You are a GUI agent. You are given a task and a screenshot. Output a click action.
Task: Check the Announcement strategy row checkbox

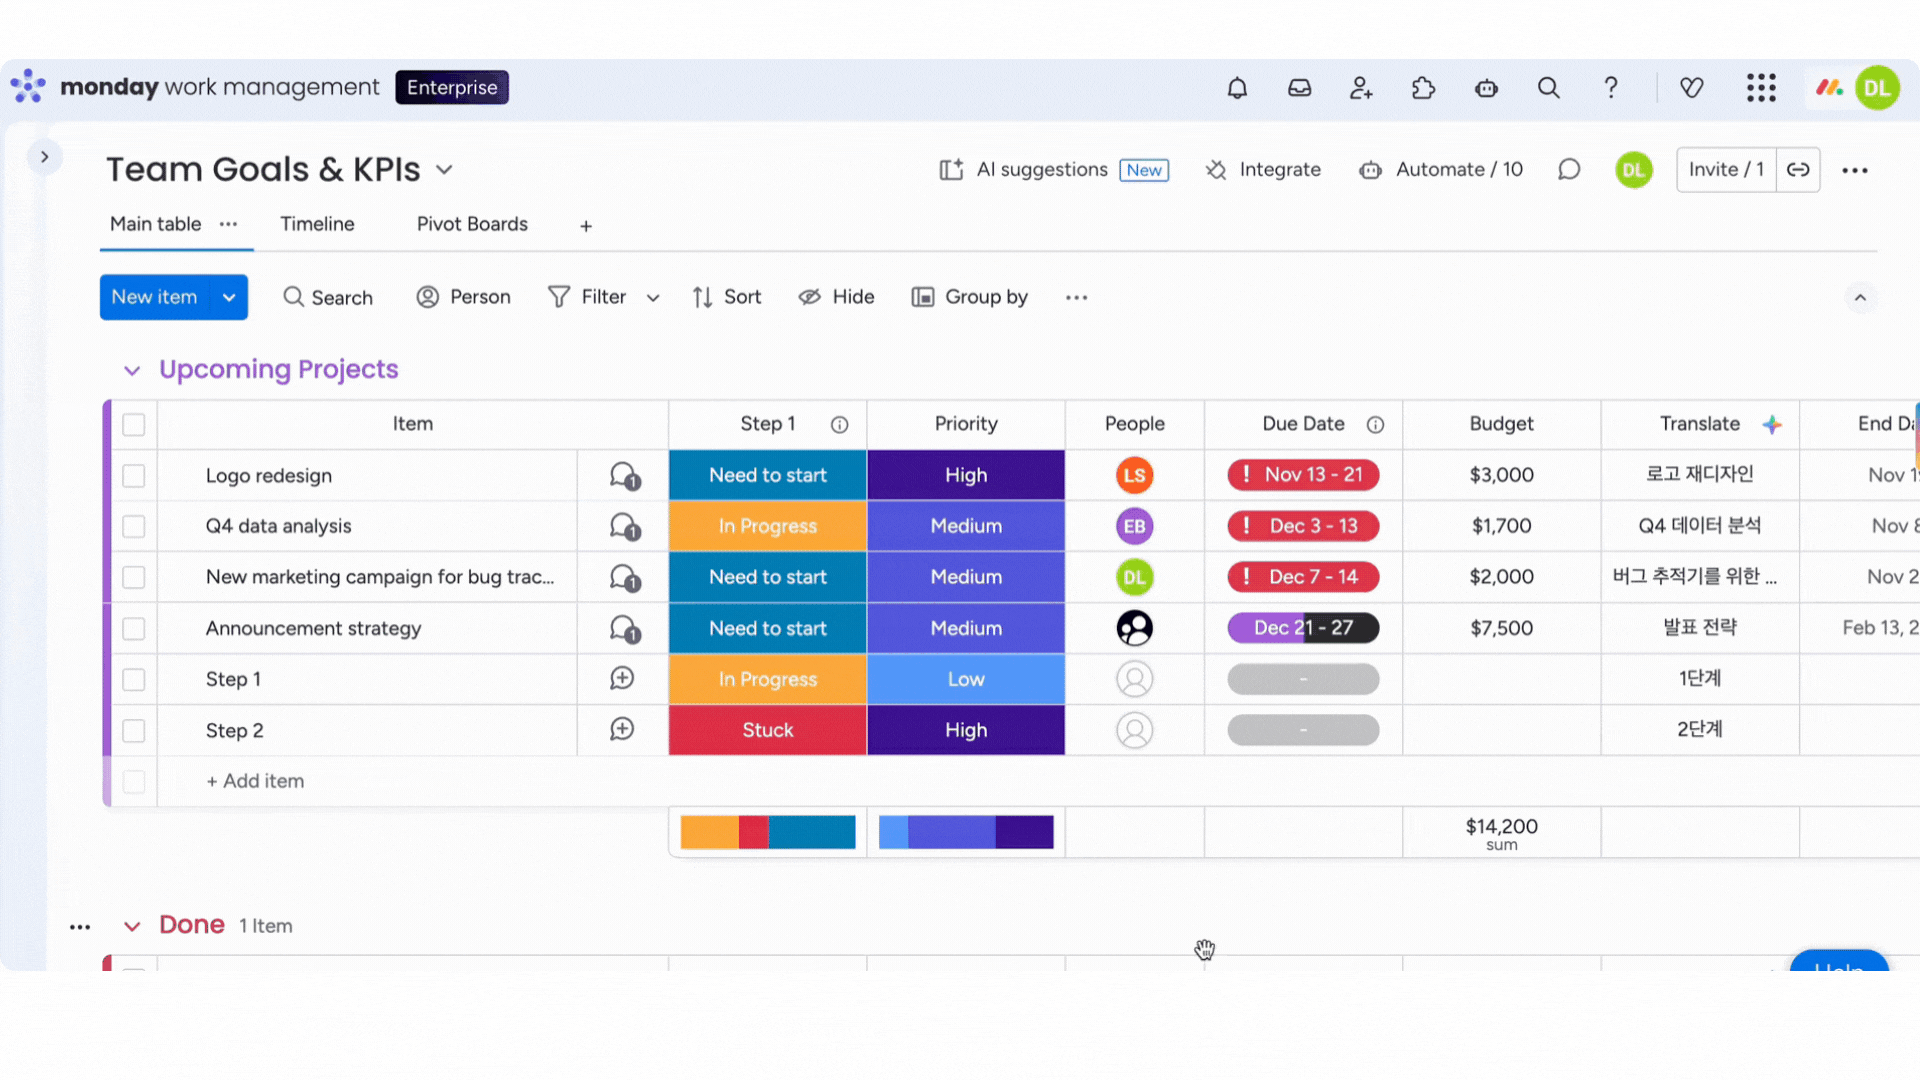(134, 629)
